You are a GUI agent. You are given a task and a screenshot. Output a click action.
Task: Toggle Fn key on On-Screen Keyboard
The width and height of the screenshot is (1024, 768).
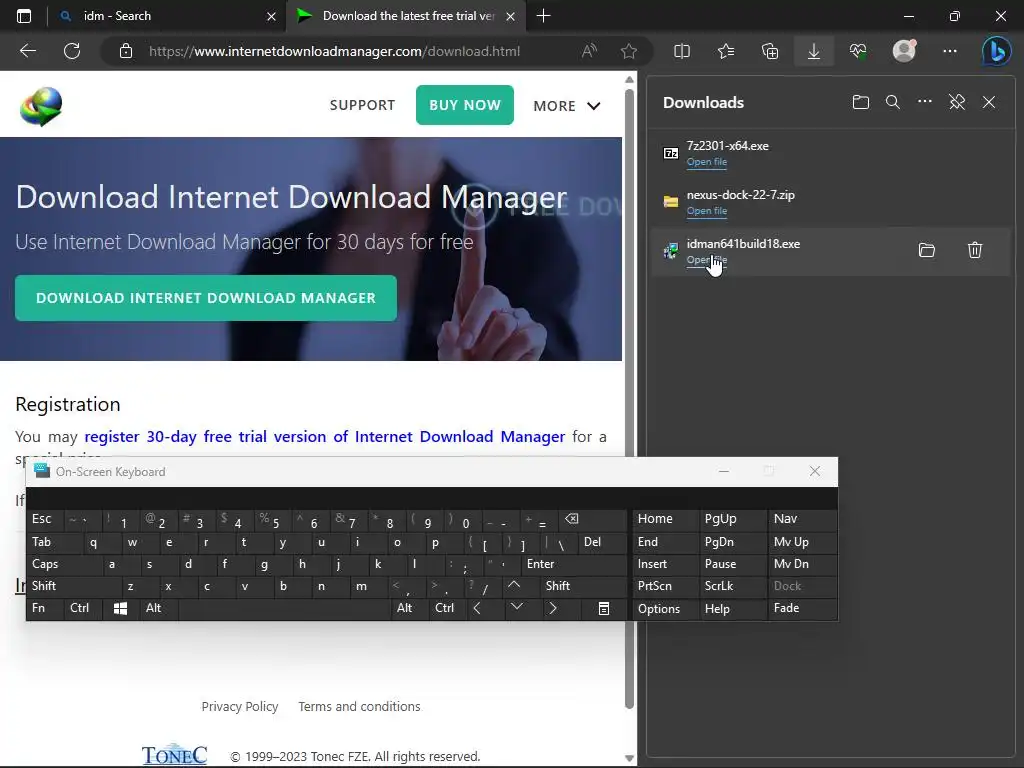pos(44,608)
